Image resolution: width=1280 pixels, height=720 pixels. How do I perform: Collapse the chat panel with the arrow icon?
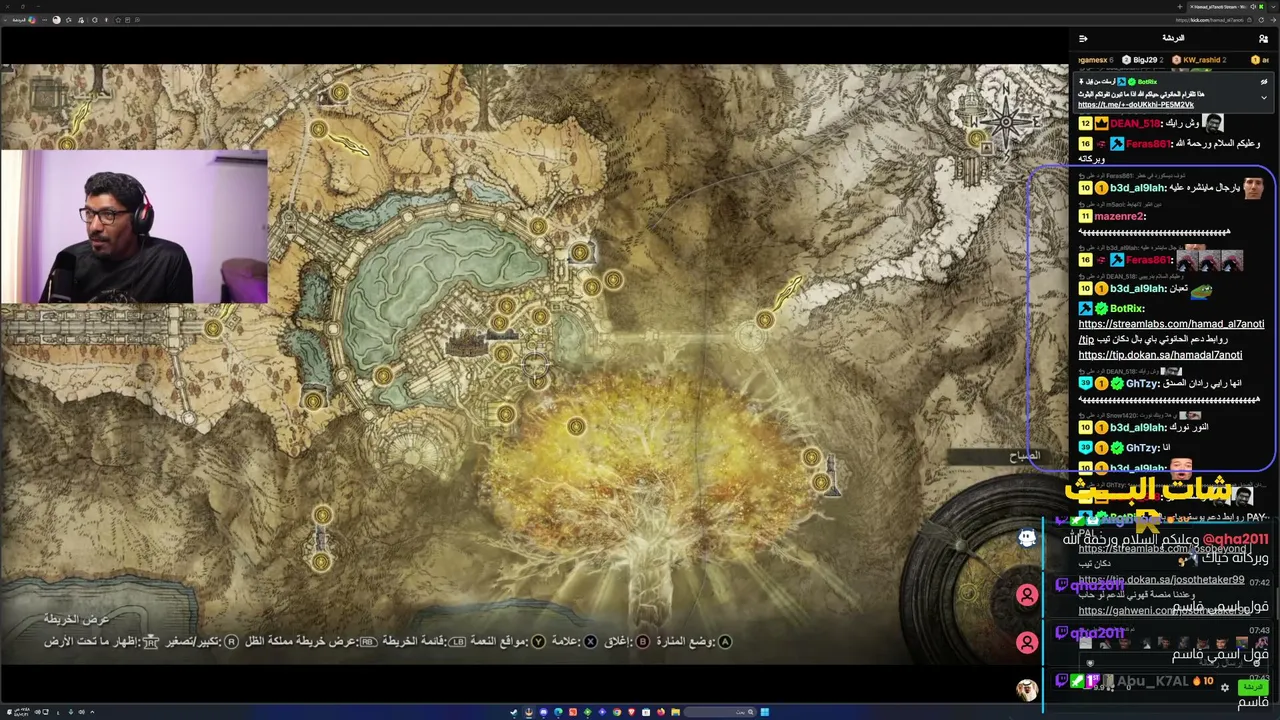tap(1083, 38)
